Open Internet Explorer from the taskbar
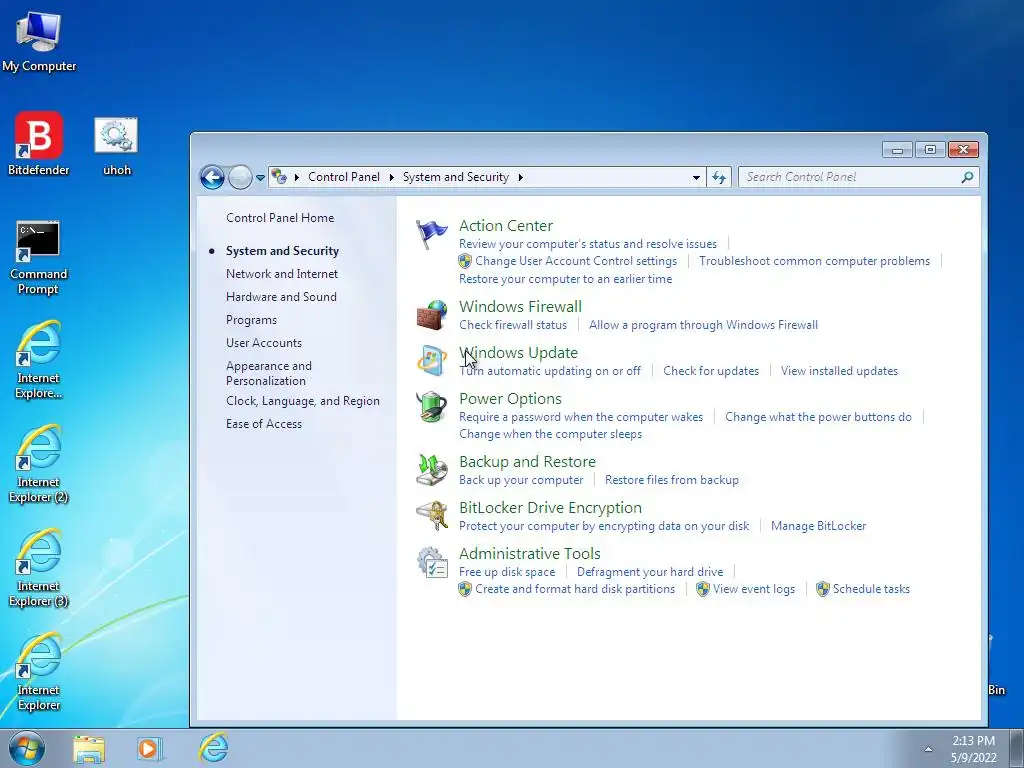The image size is (1024, 768). click(214, 748)
